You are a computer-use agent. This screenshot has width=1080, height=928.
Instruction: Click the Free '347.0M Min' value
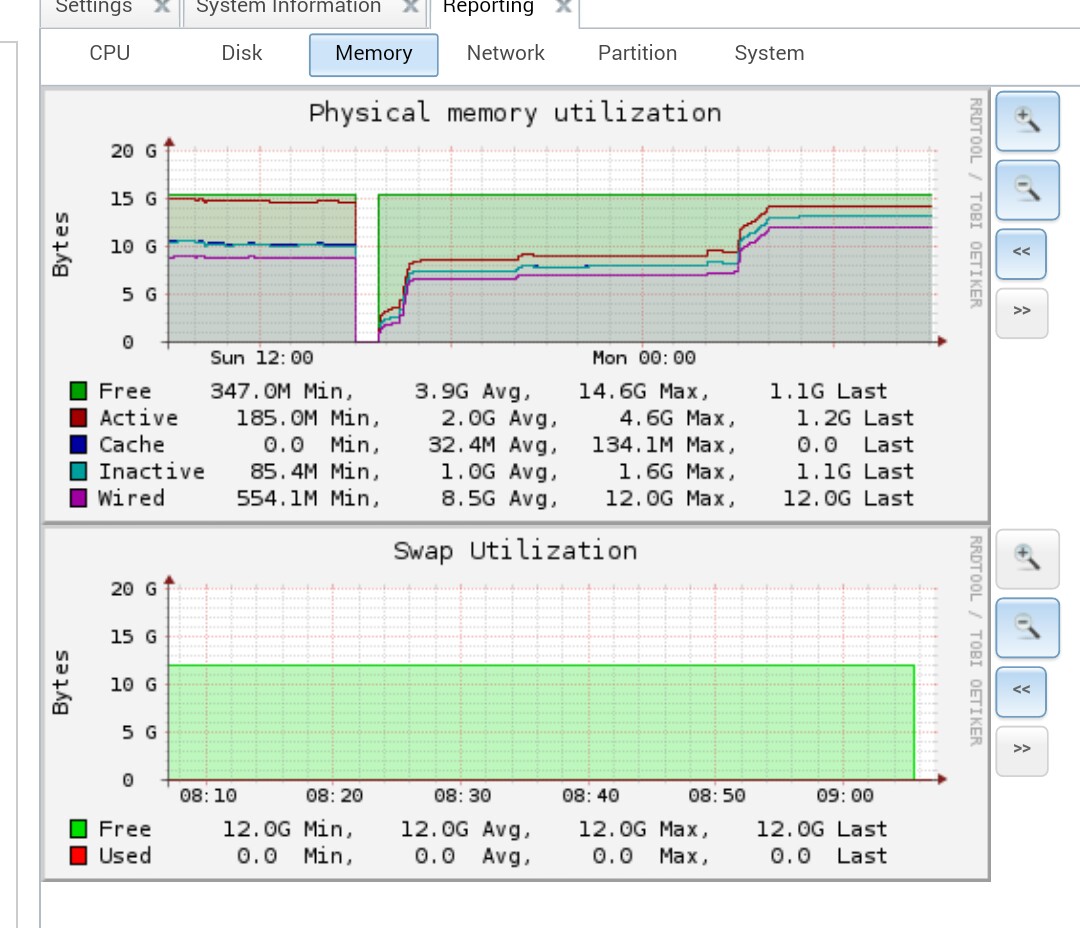point(282,391)
